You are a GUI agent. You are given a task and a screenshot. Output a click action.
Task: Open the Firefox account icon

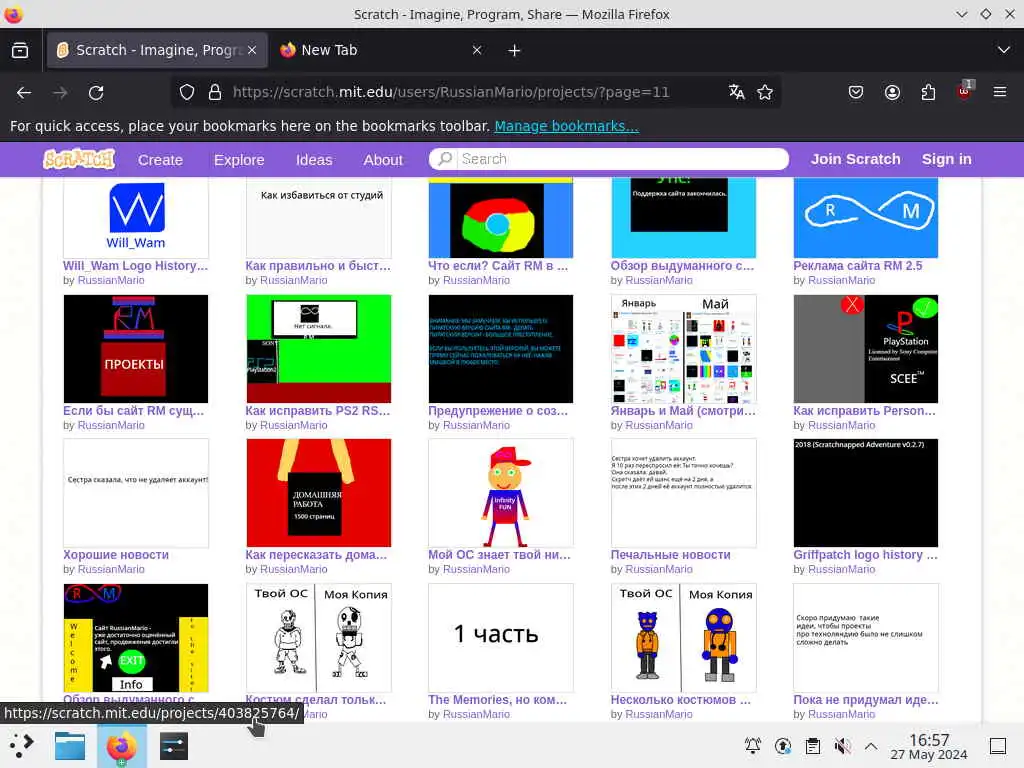click(892, 92)
